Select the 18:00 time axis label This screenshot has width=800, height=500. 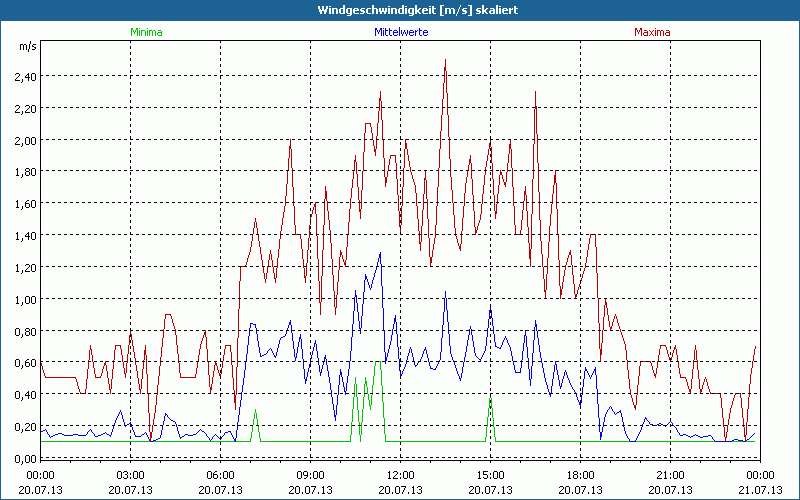pyautogui.click(x=580, y=475)
